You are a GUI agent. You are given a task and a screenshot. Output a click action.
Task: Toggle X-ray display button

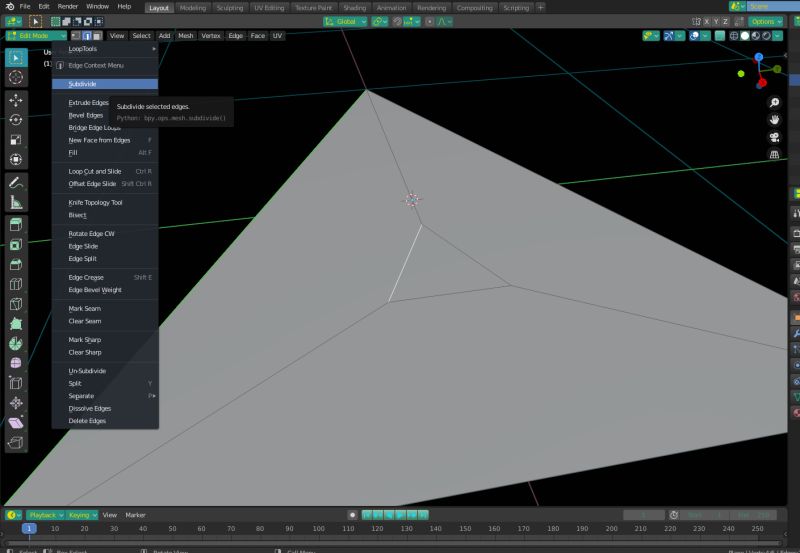[x=719, y=36]
